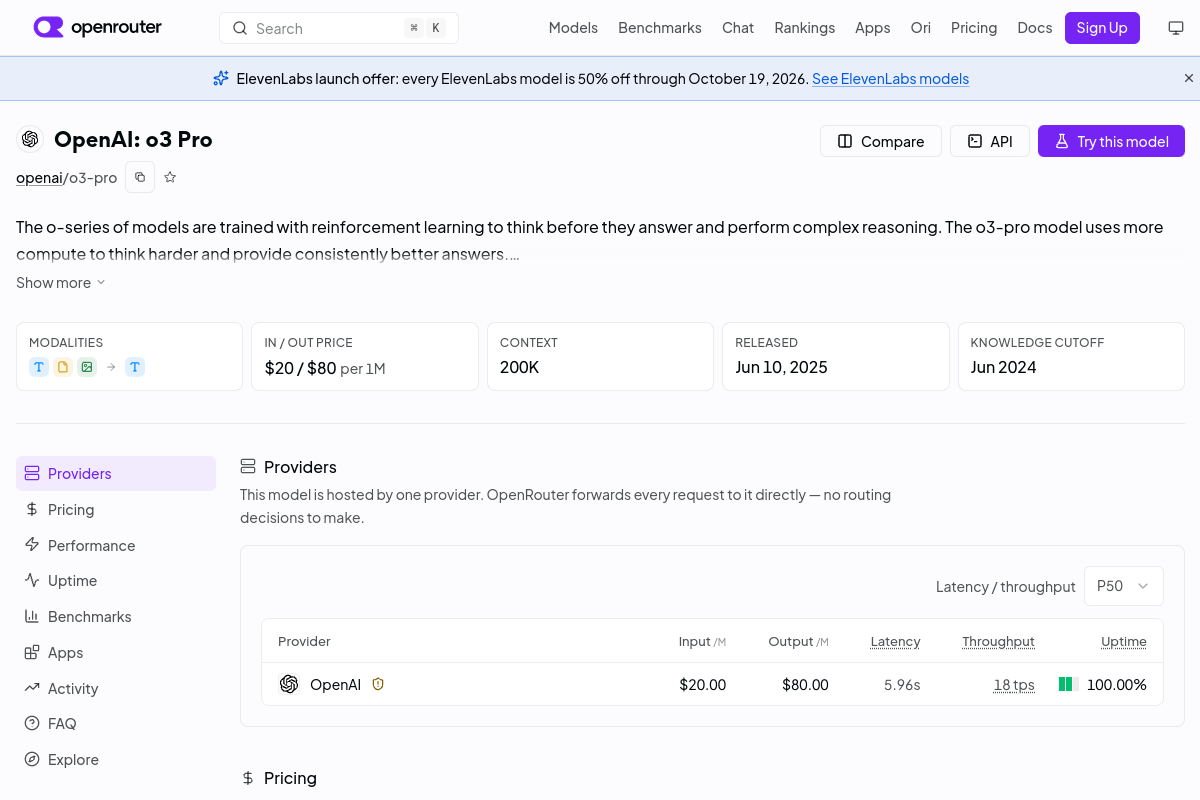Open the P50 latency percentile dropdown
1200x800 pixels.
[1124, 586]
